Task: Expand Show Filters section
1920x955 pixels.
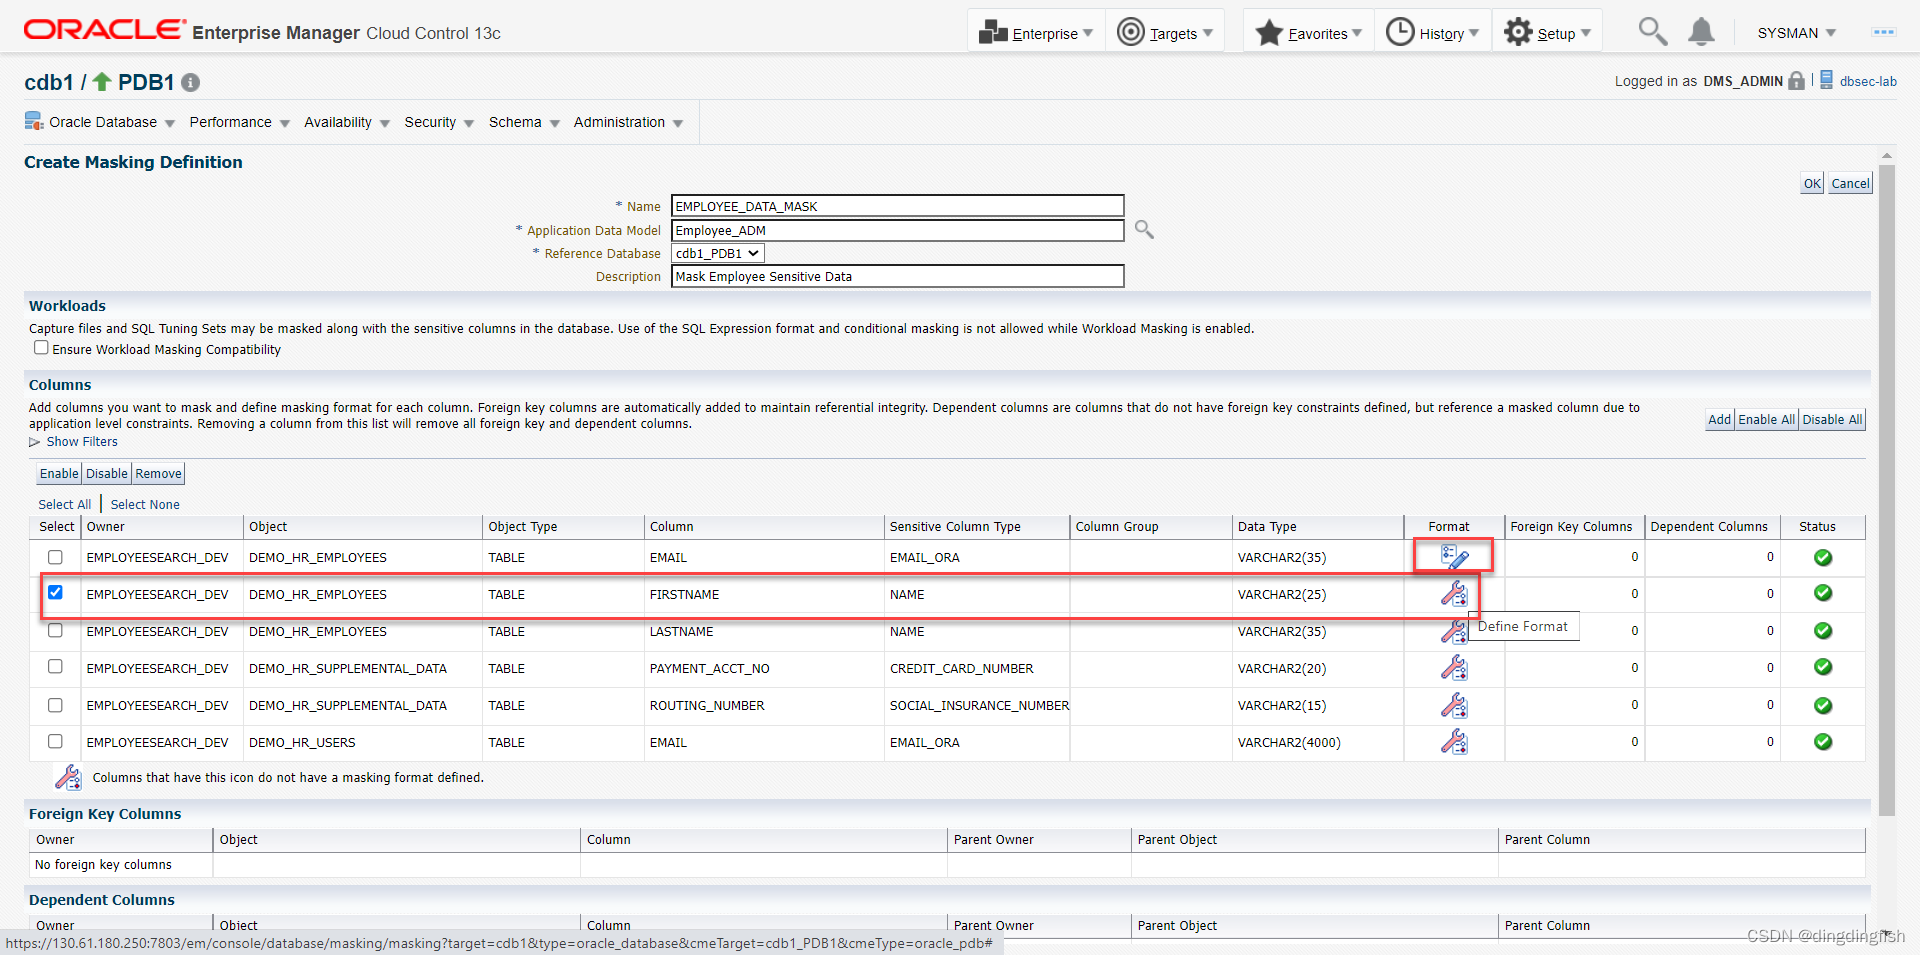Action: click(73, 442)
